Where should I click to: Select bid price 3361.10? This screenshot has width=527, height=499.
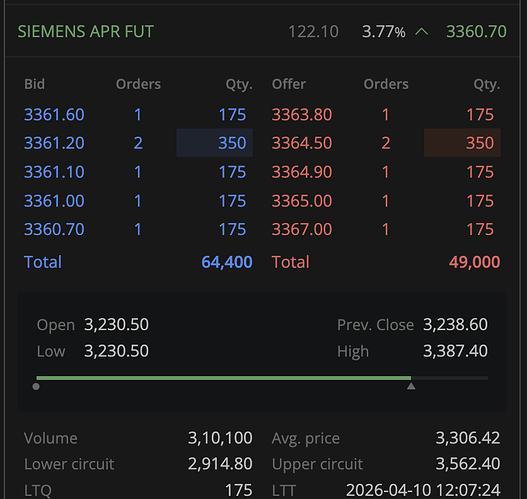click(x=54, y=172)
